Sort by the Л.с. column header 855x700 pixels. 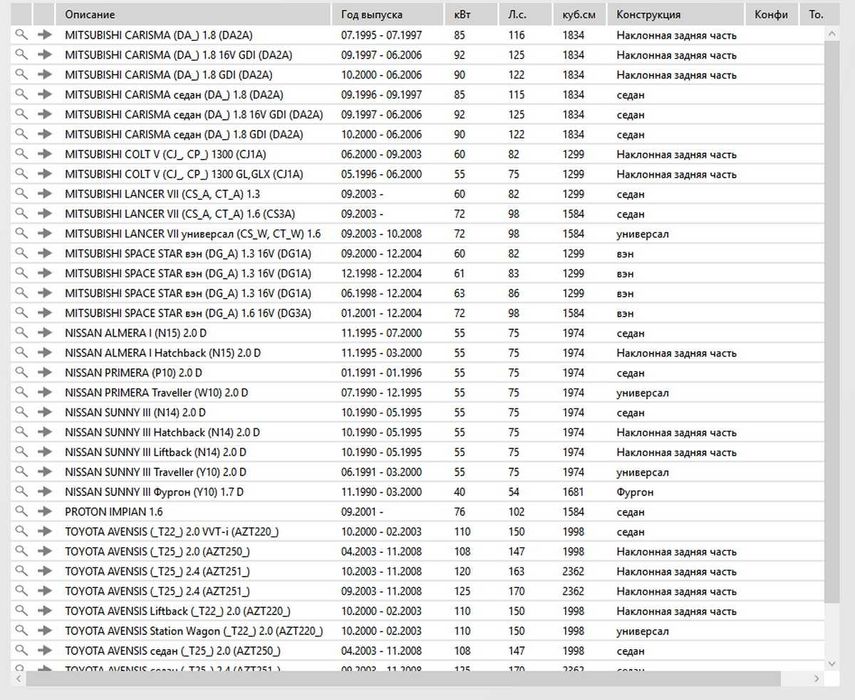click(x=525, y=15)
